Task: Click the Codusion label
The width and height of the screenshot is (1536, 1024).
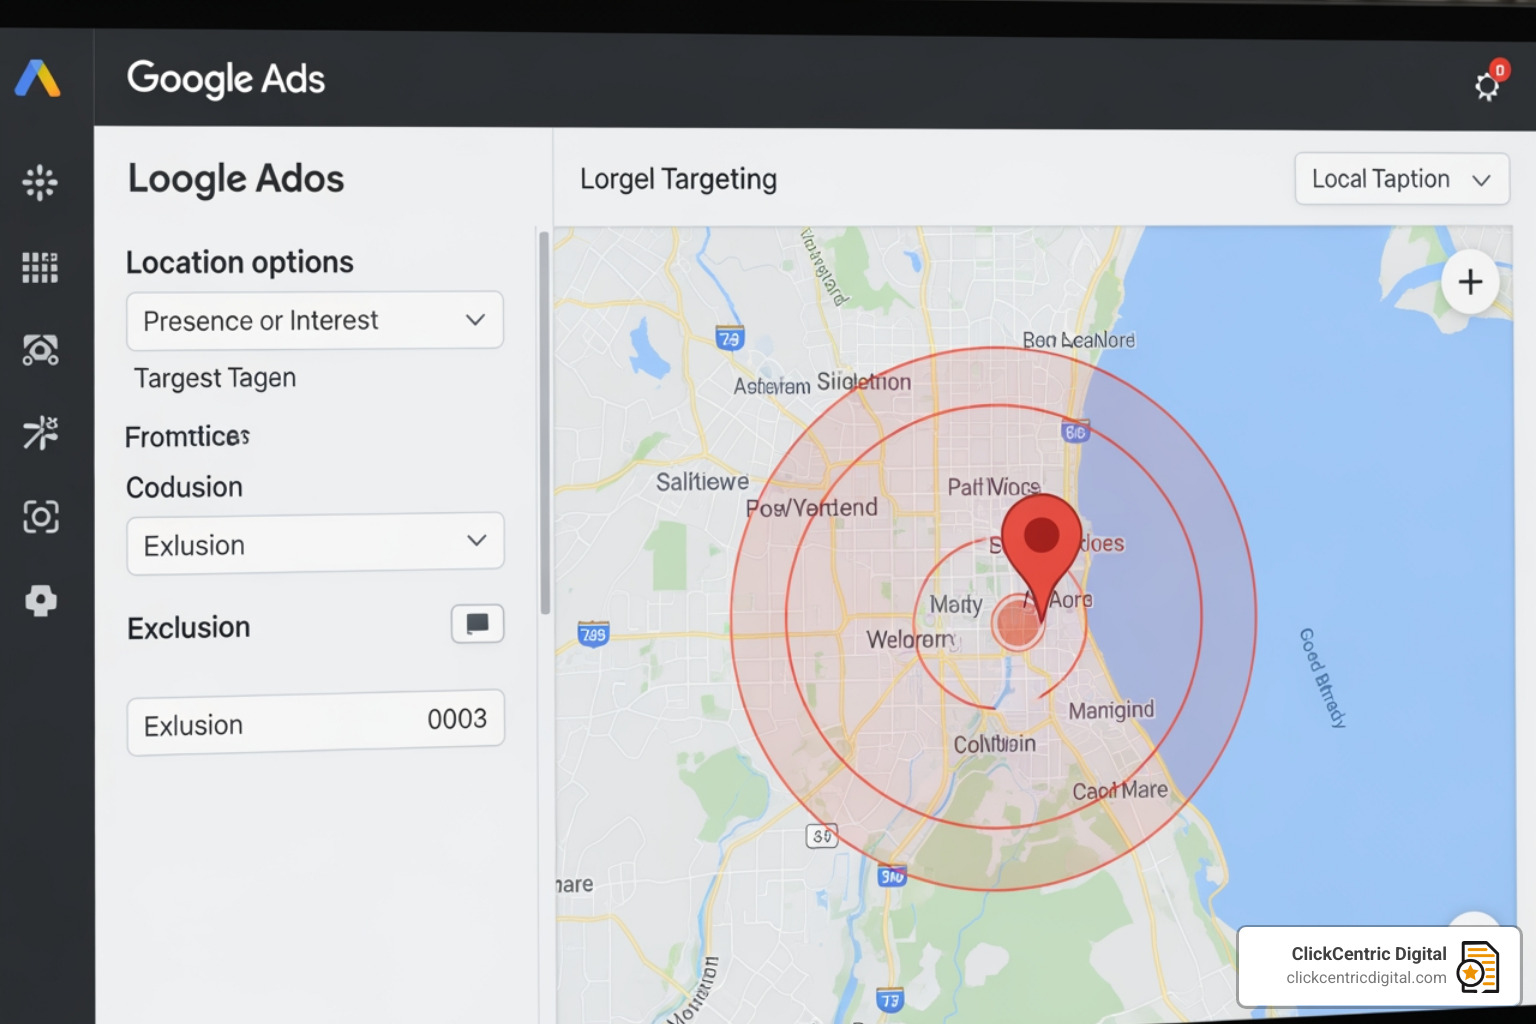Action: tap(184, 487)
